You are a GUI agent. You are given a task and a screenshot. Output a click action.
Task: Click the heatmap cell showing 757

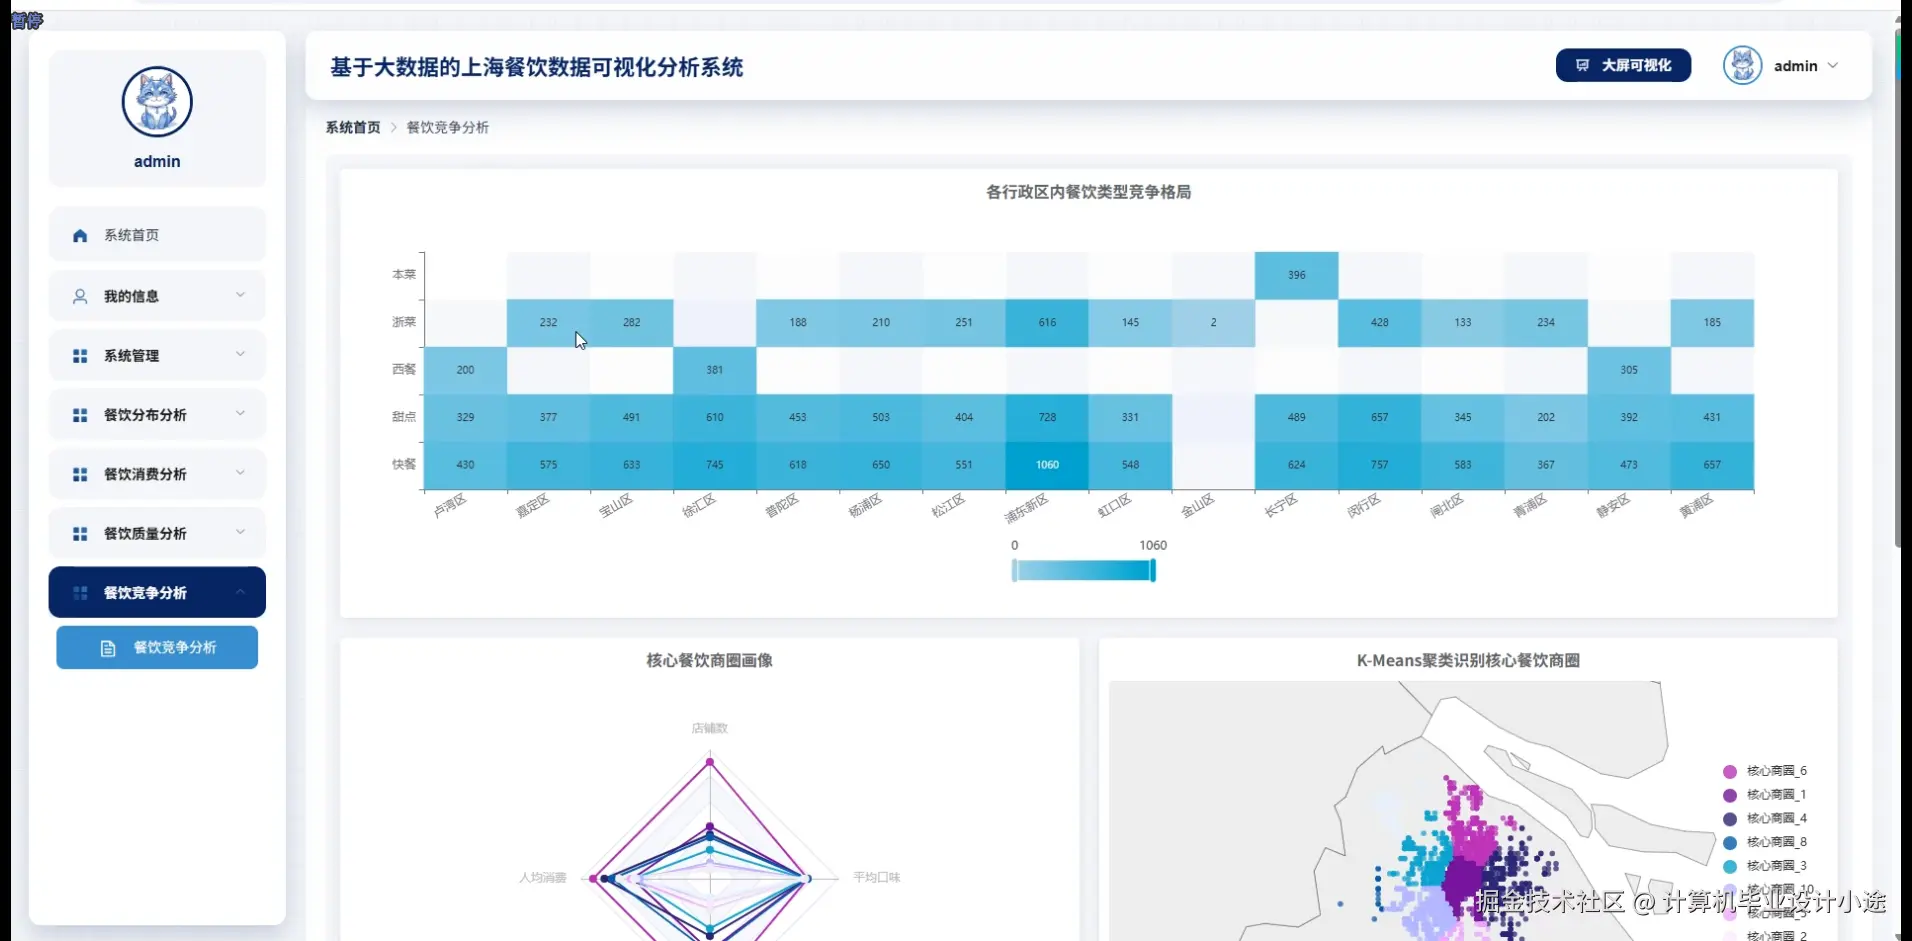click(x=1380, y=466)
